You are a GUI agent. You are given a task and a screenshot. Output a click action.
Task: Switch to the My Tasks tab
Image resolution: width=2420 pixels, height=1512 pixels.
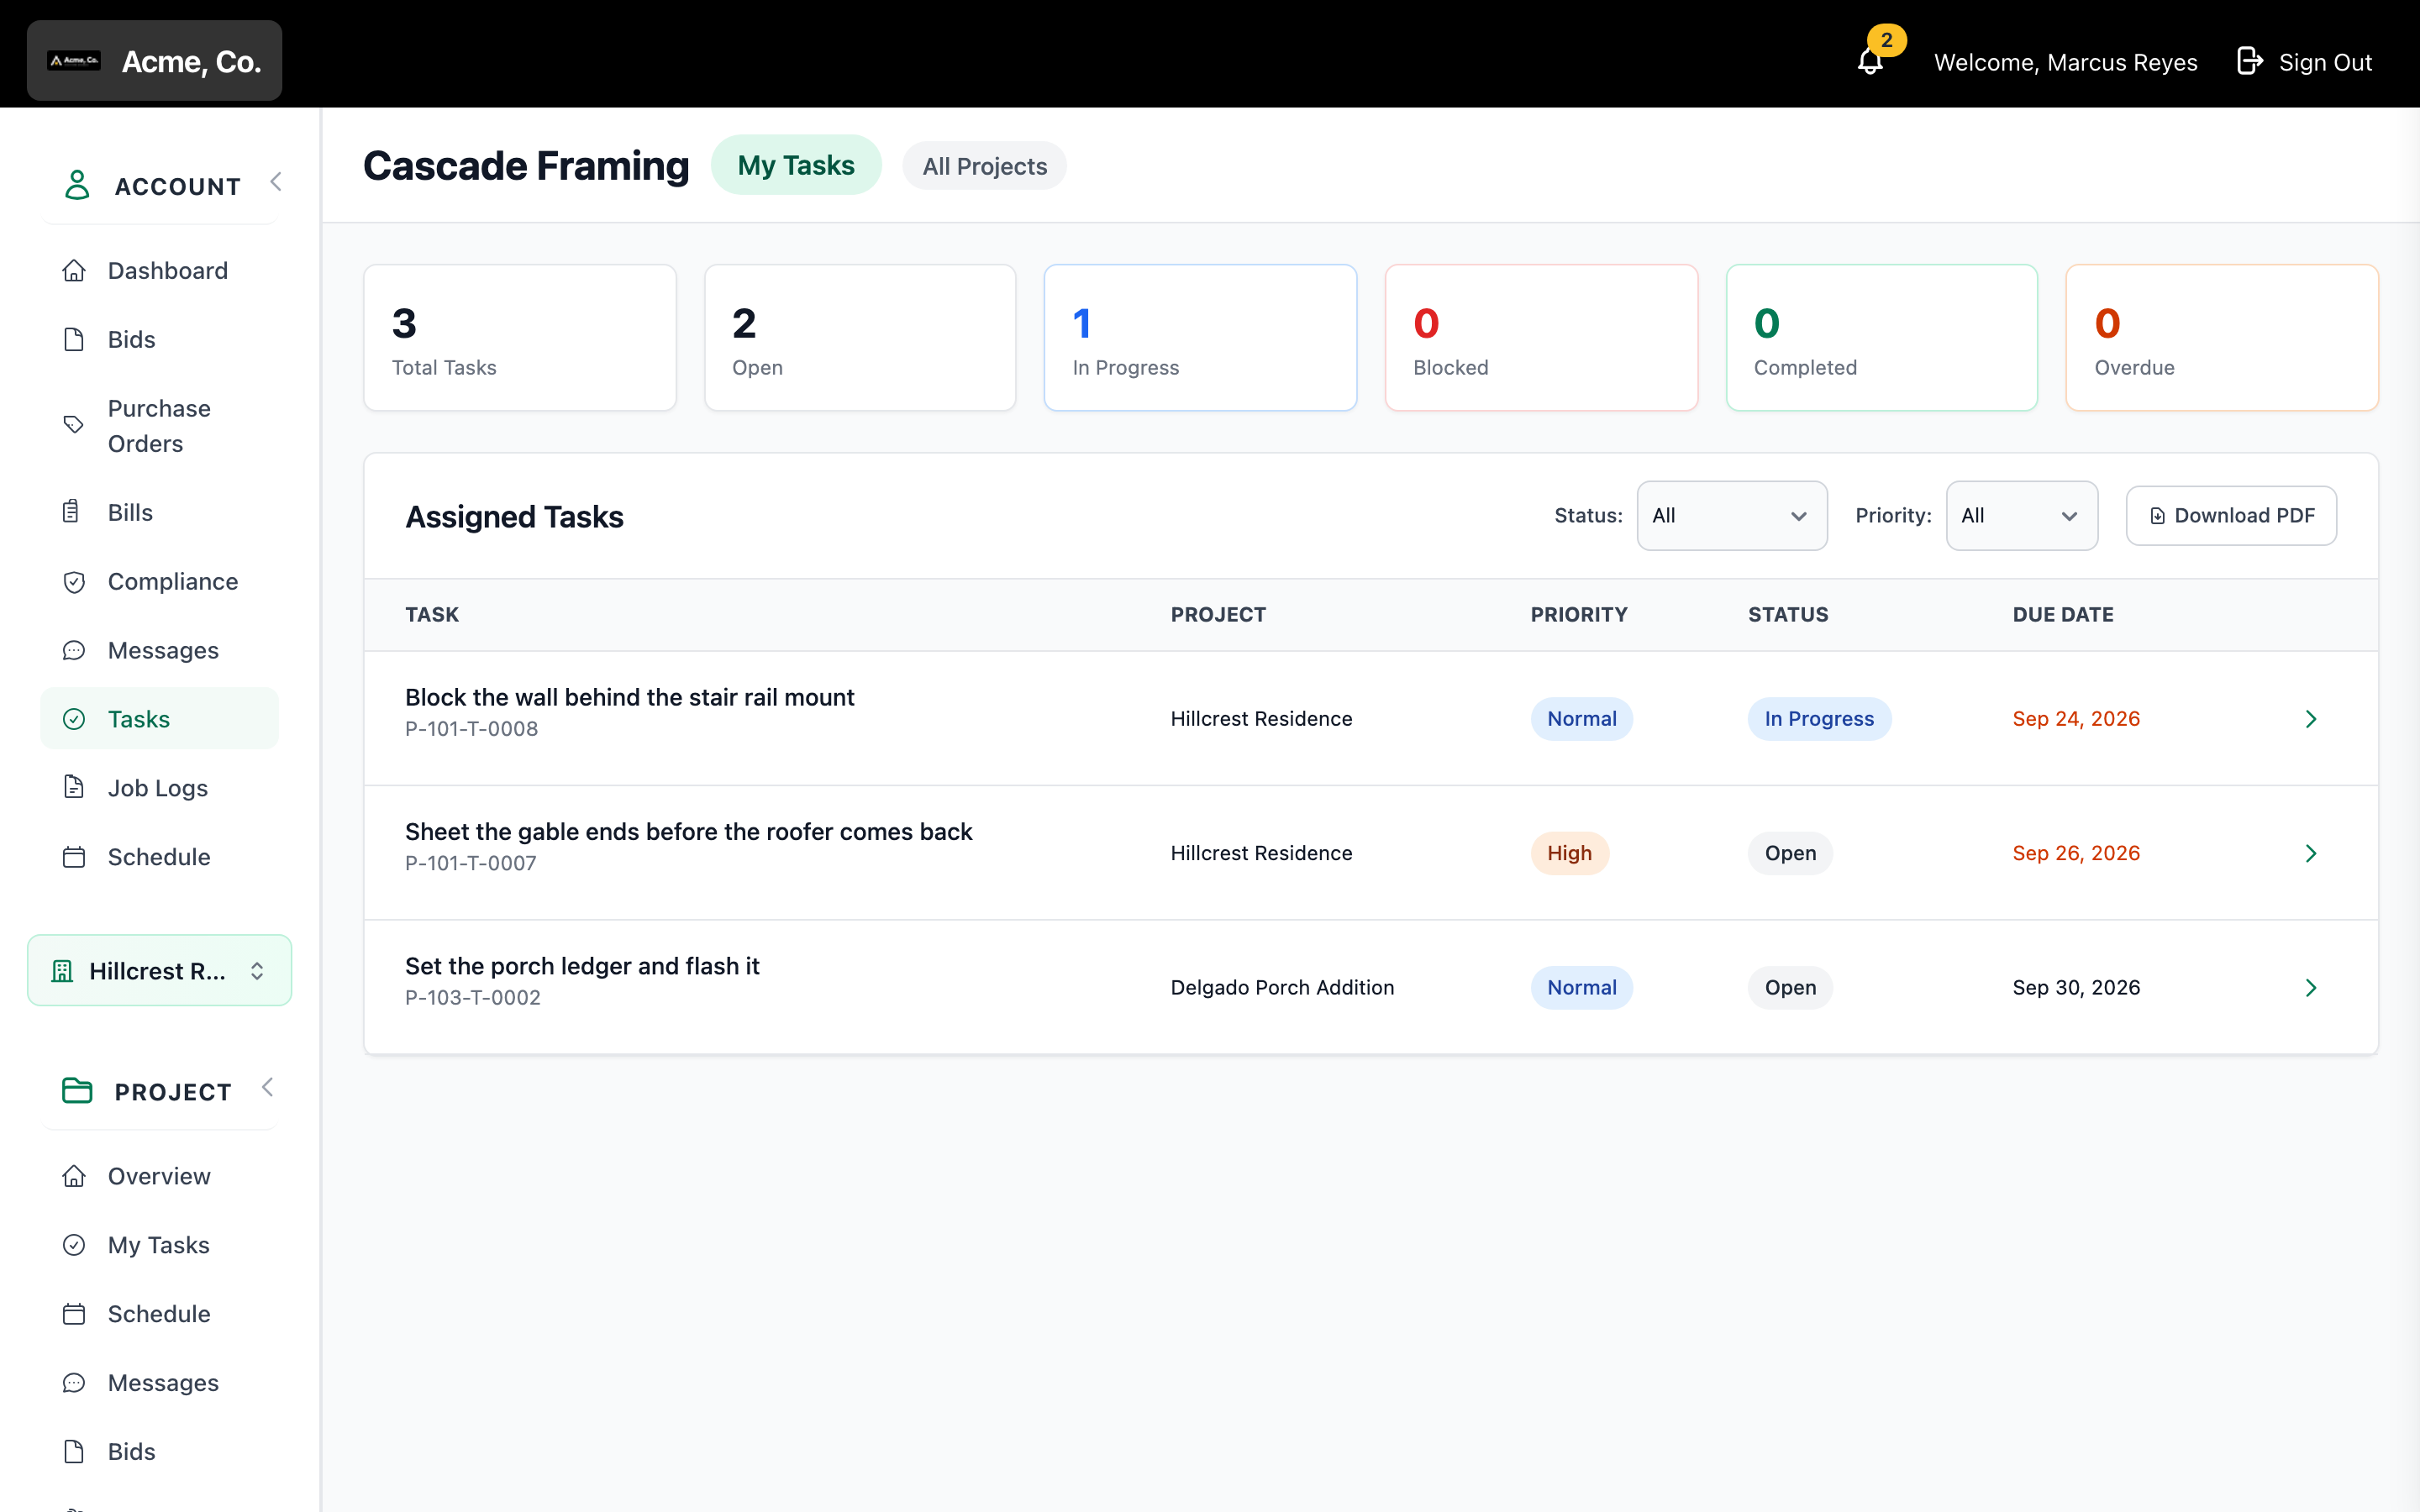(x=796, y=165)
